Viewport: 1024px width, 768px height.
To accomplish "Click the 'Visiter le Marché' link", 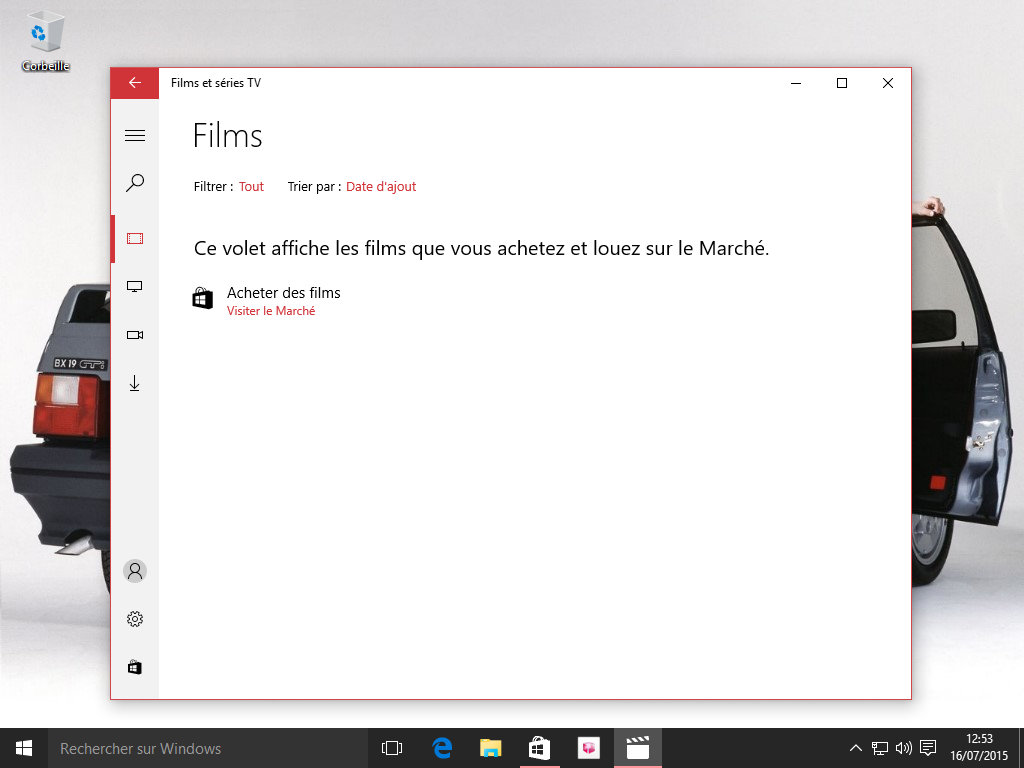I will [x=271, y=311].
